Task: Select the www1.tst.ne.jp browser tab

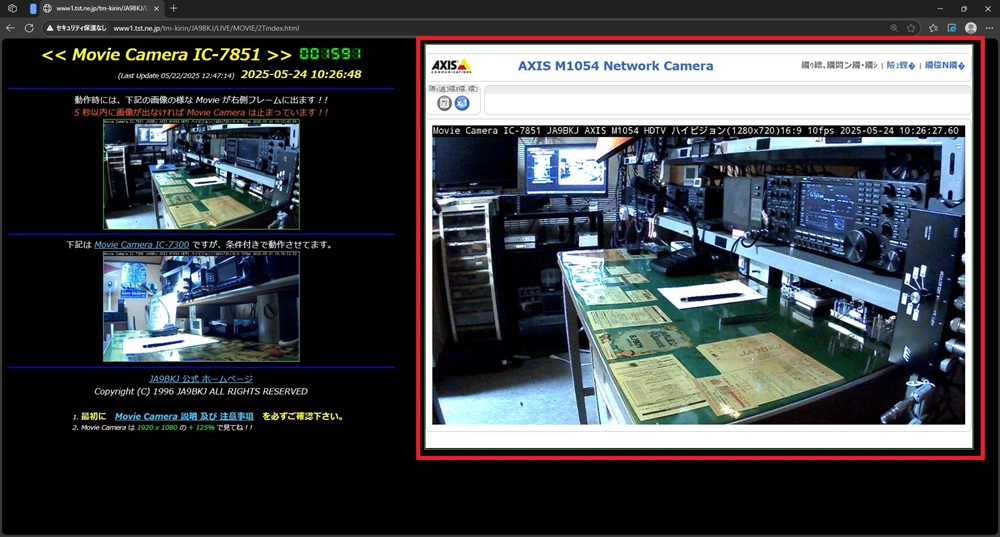Action: (101, 8)
